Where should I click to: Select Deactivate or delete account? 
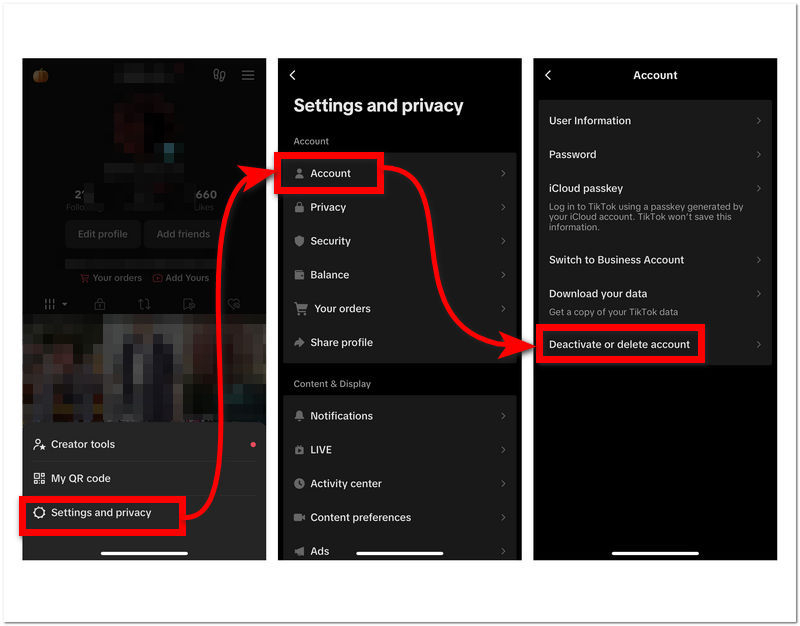tap(655, 344)
